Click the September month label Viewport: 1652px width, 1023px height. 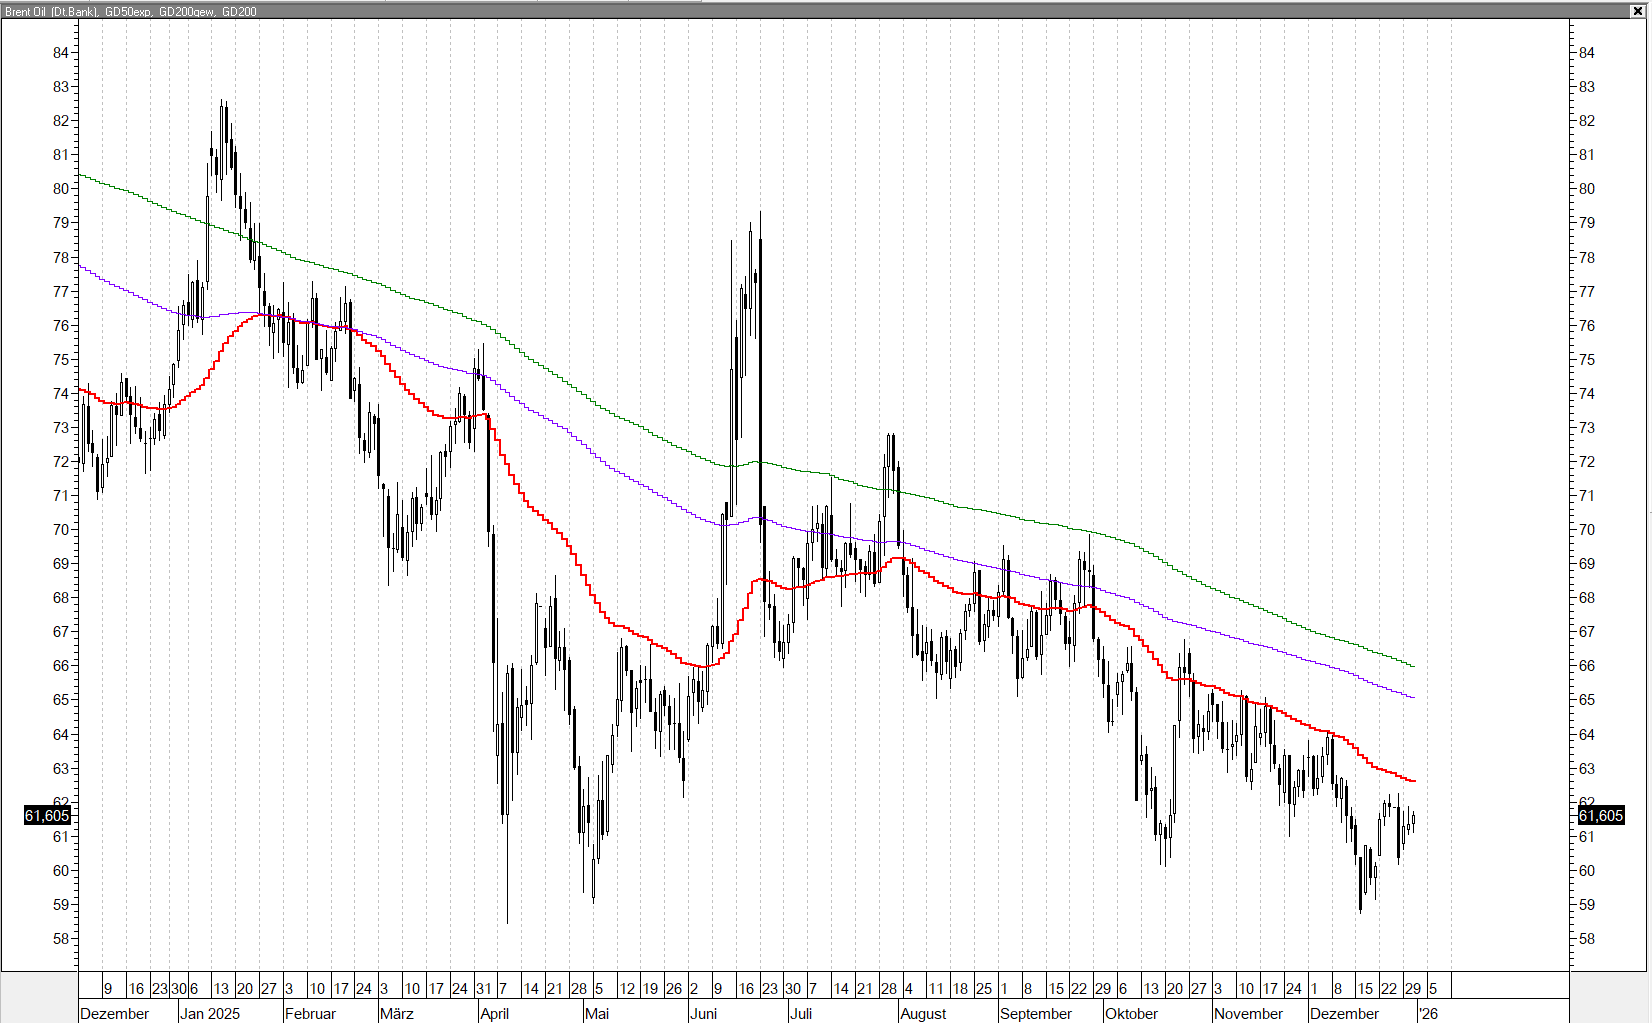tap(1035, 1013)
